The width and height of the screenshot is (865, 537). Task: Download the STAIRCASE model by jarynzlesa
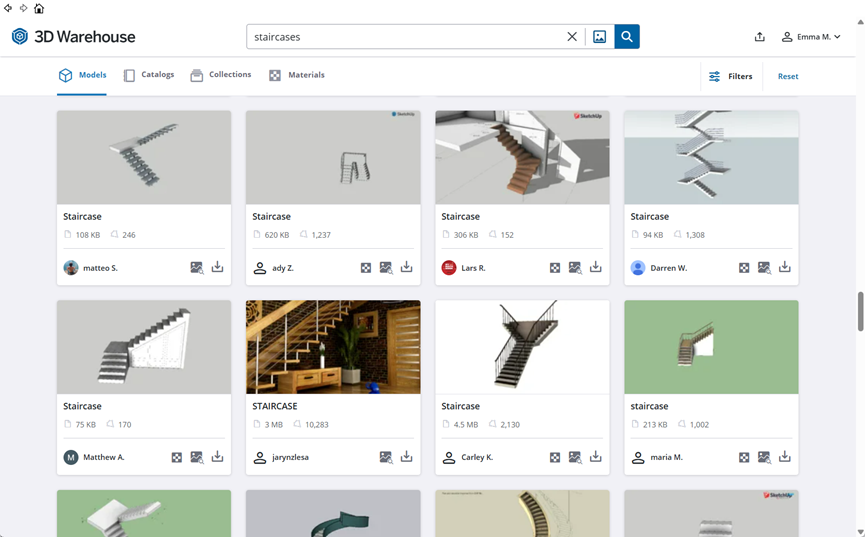coord(406,457)
